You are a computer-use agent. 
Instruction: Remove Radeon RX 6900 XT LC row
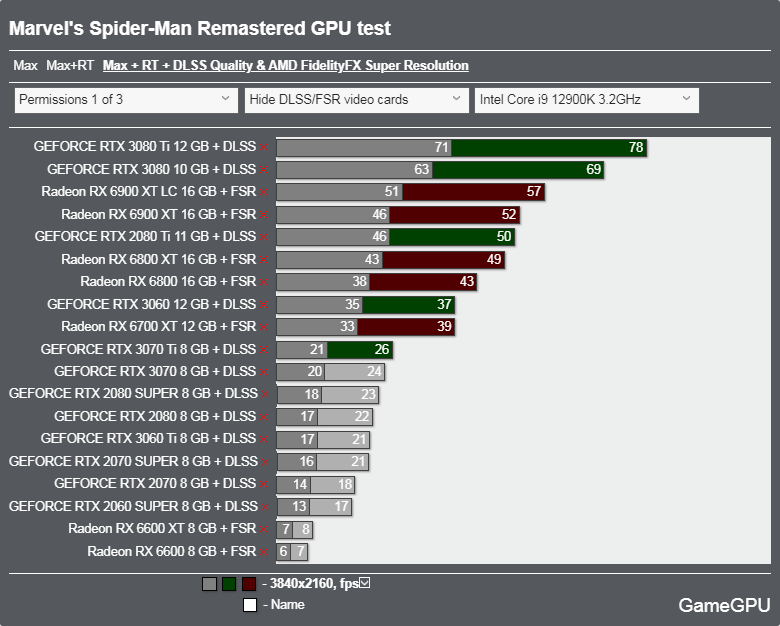263,192
